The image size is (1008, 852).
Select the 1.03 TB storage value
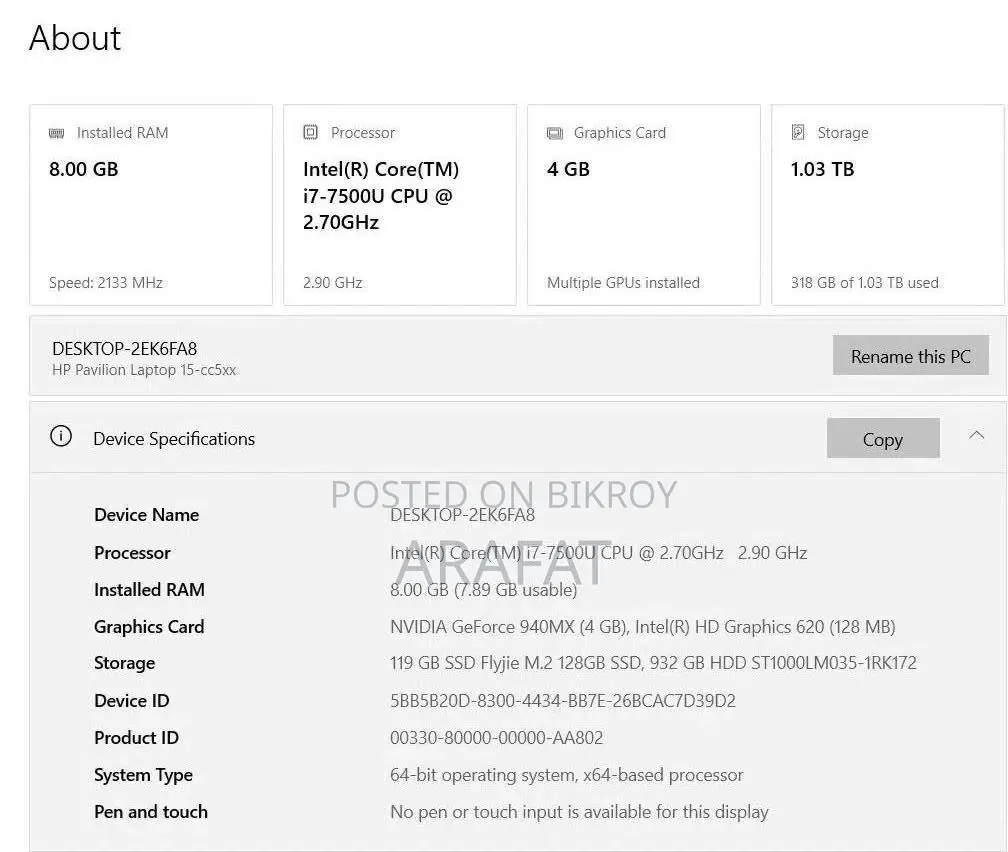(822, 169)
